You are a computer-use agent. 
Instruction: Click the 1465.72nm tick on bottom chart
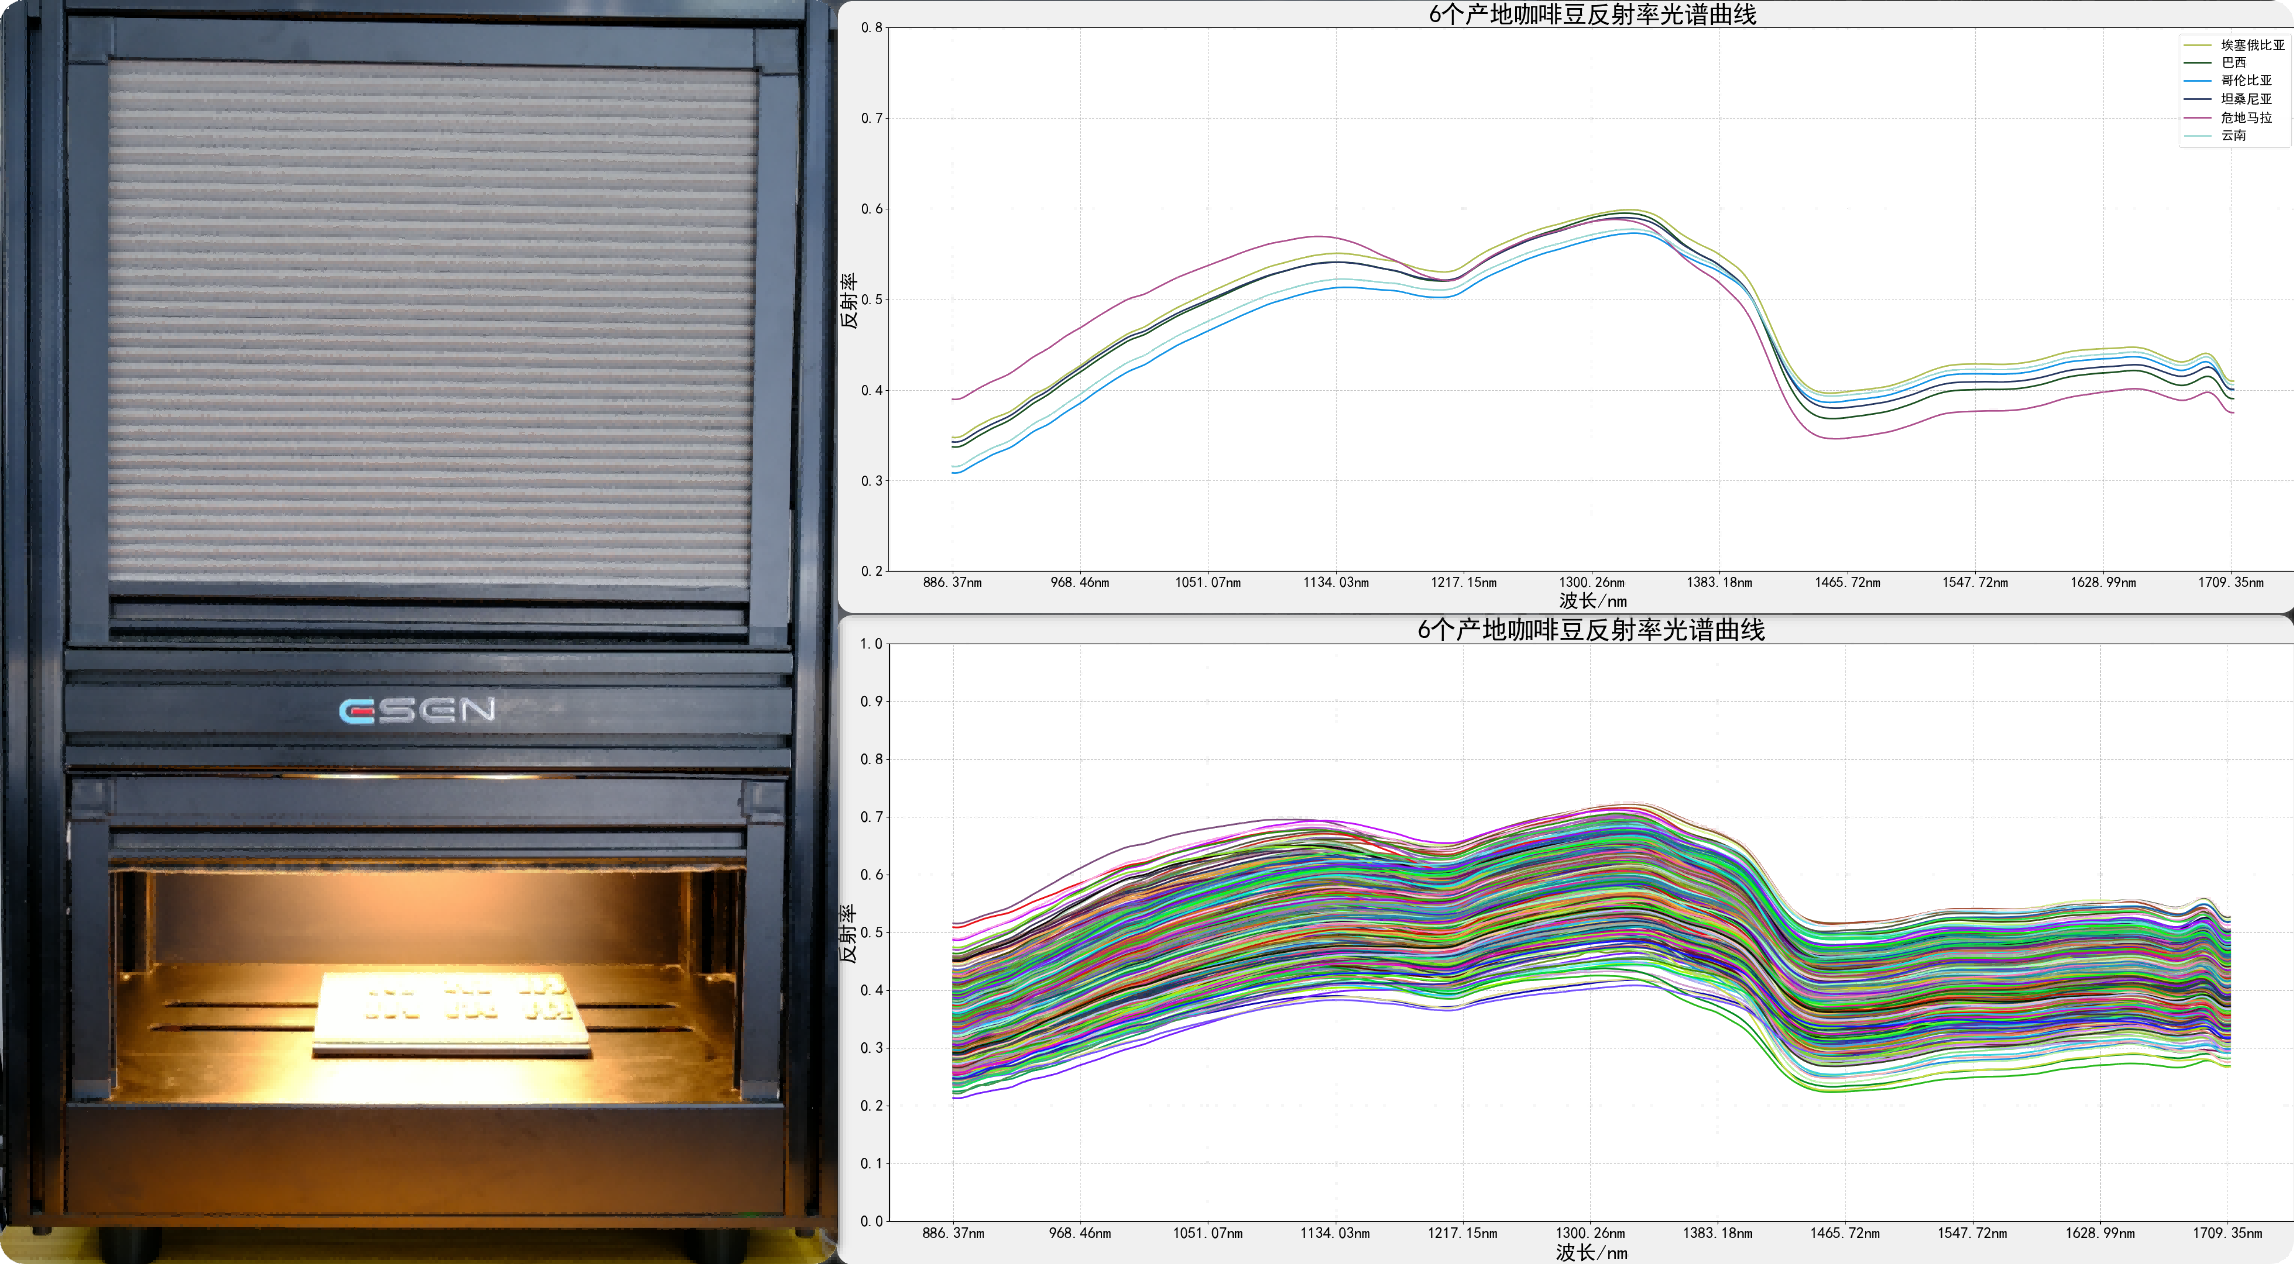point(1844,1233)
